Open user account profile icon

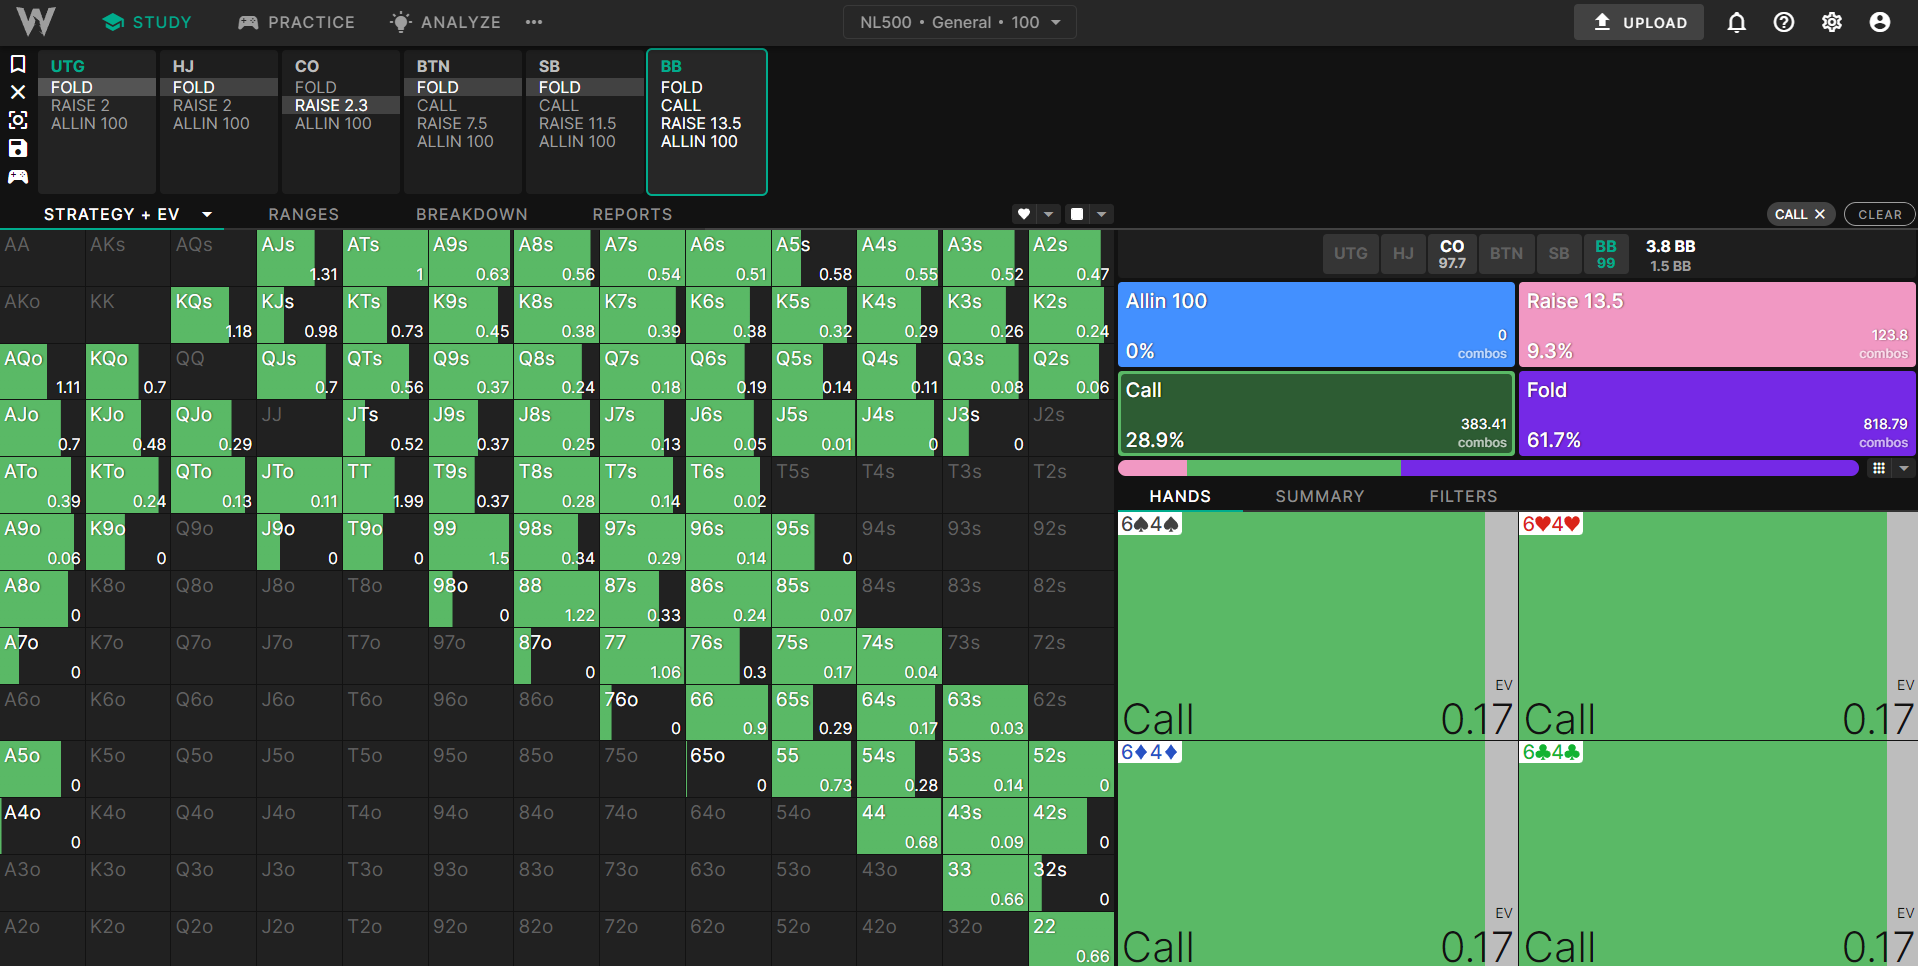tap(1880, 22)
